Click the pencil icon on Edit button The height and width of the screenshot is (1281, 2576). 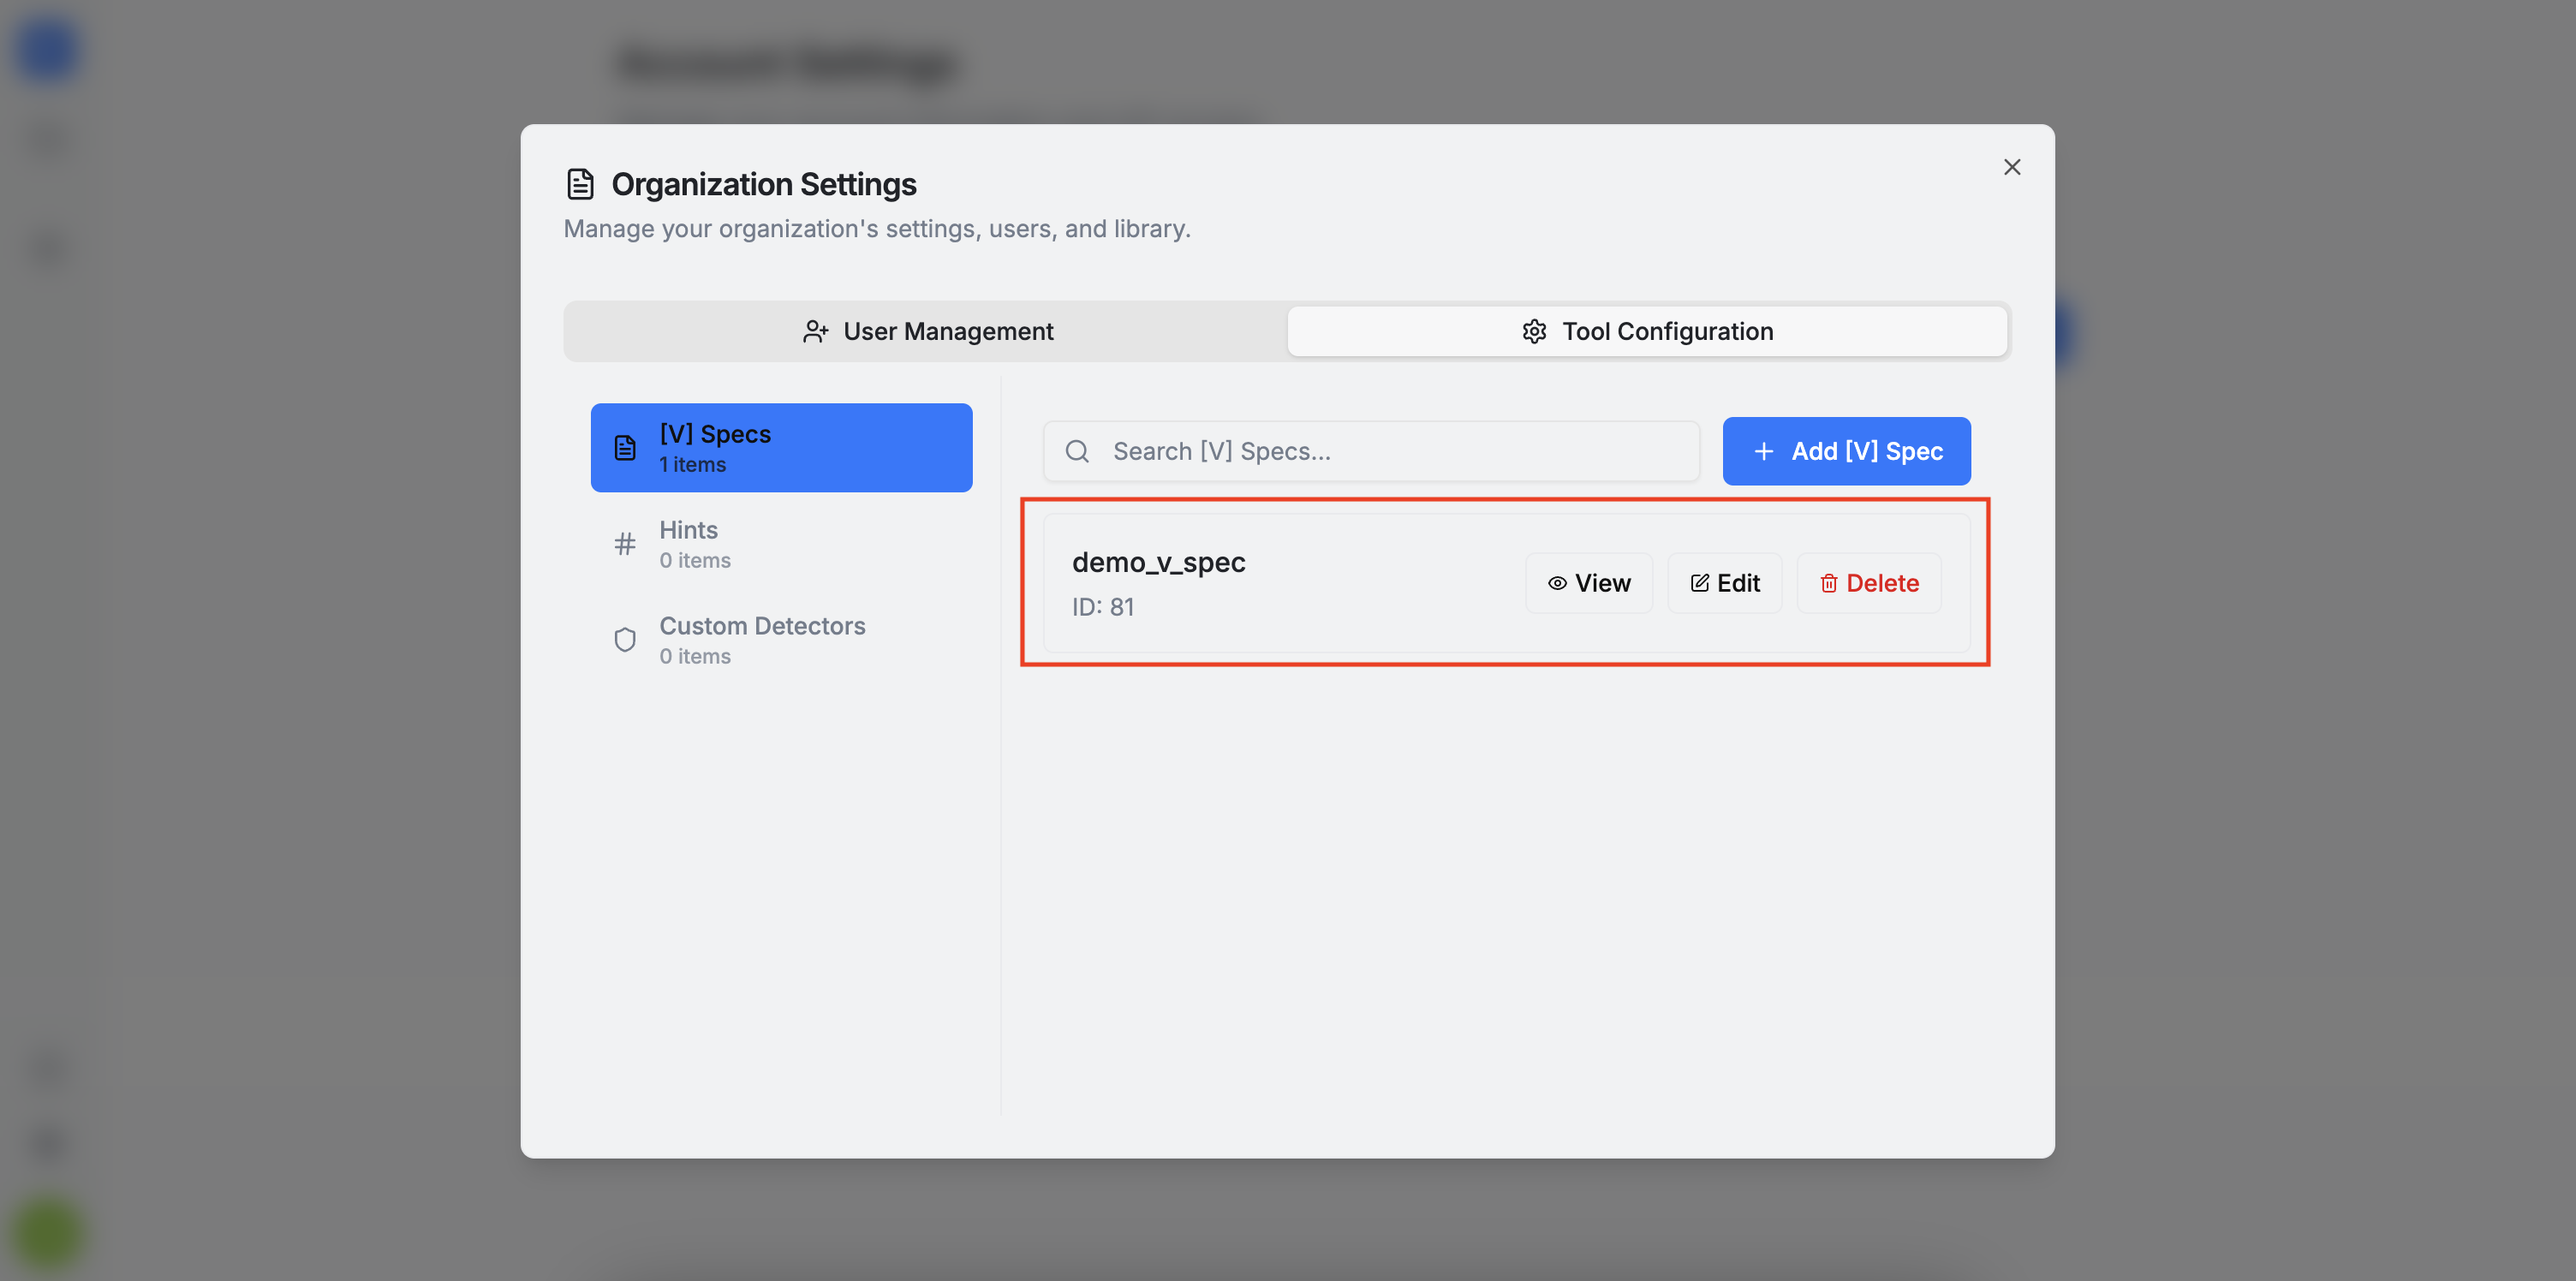1699,583
